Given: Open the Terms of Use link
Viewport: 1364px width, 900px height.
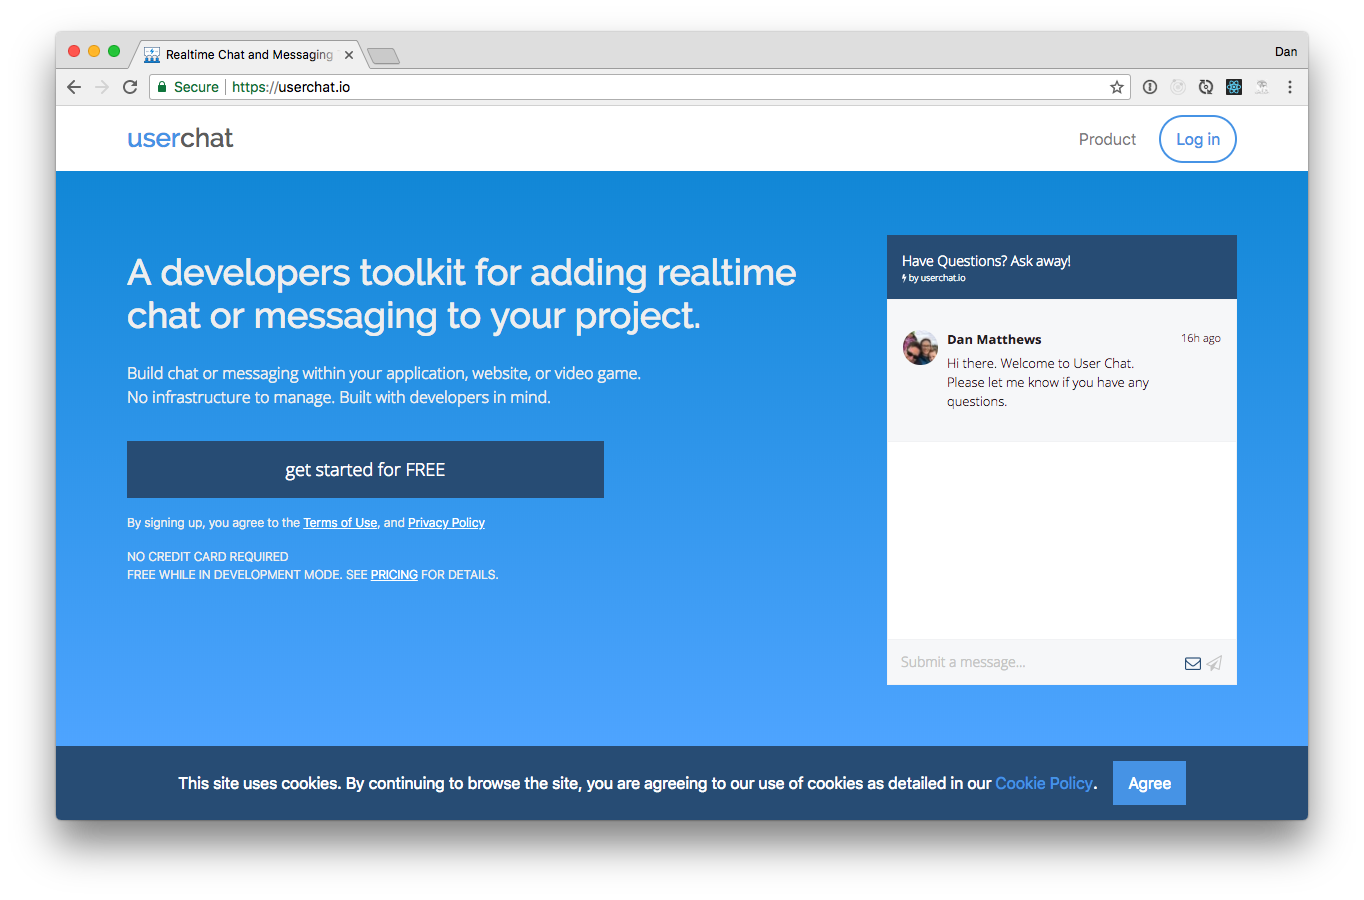Looking at the screenshot, I should coord(340,523).
